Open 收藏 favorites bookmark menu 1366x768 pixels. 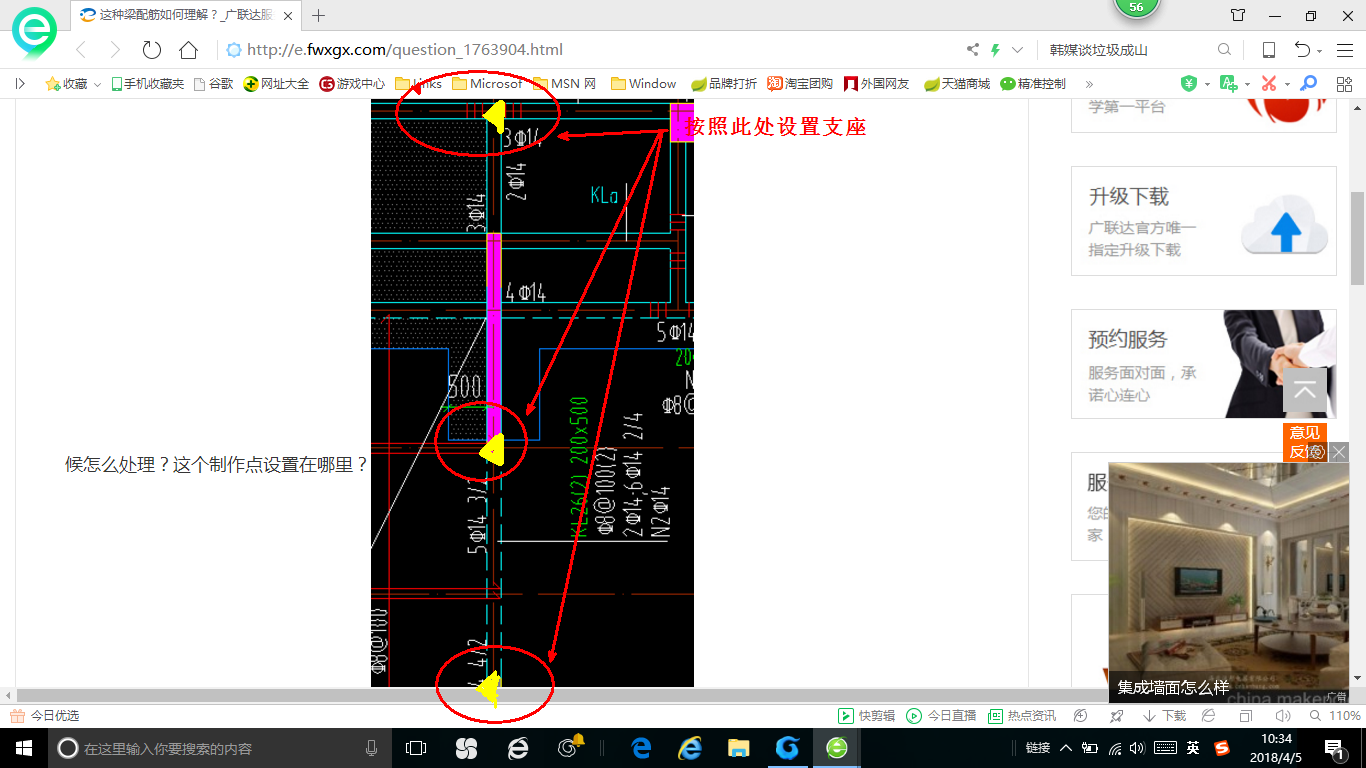(x=67, y=84)
